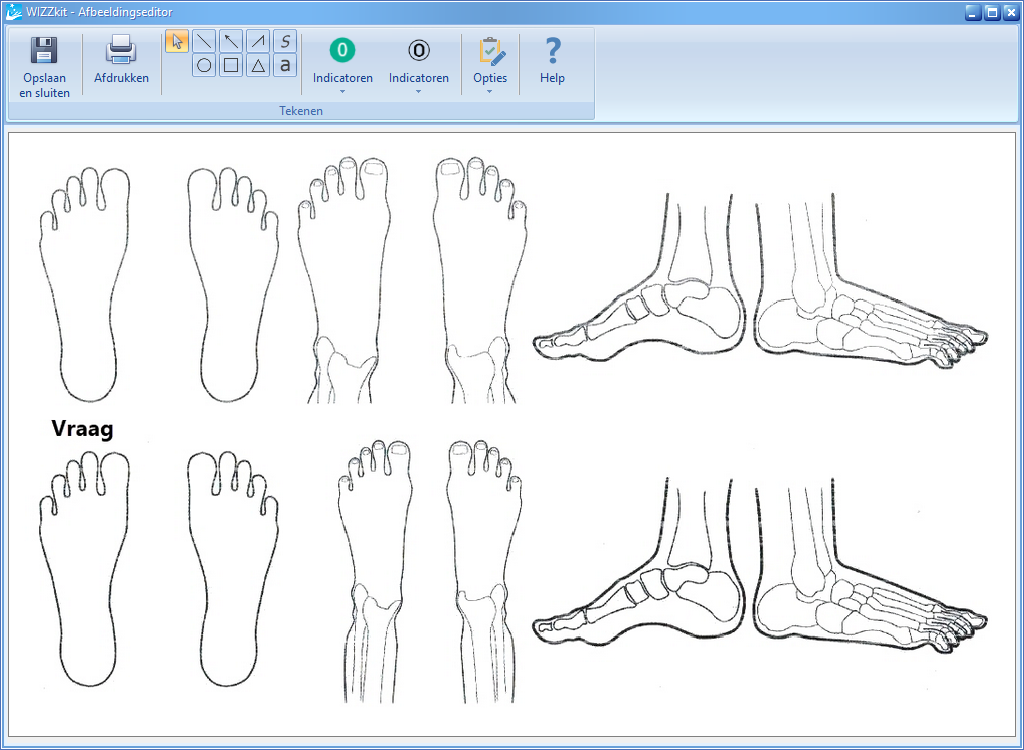The image size is (1024, 750).
Task: Print the image with Afdrukken
Action: point(121,52)
